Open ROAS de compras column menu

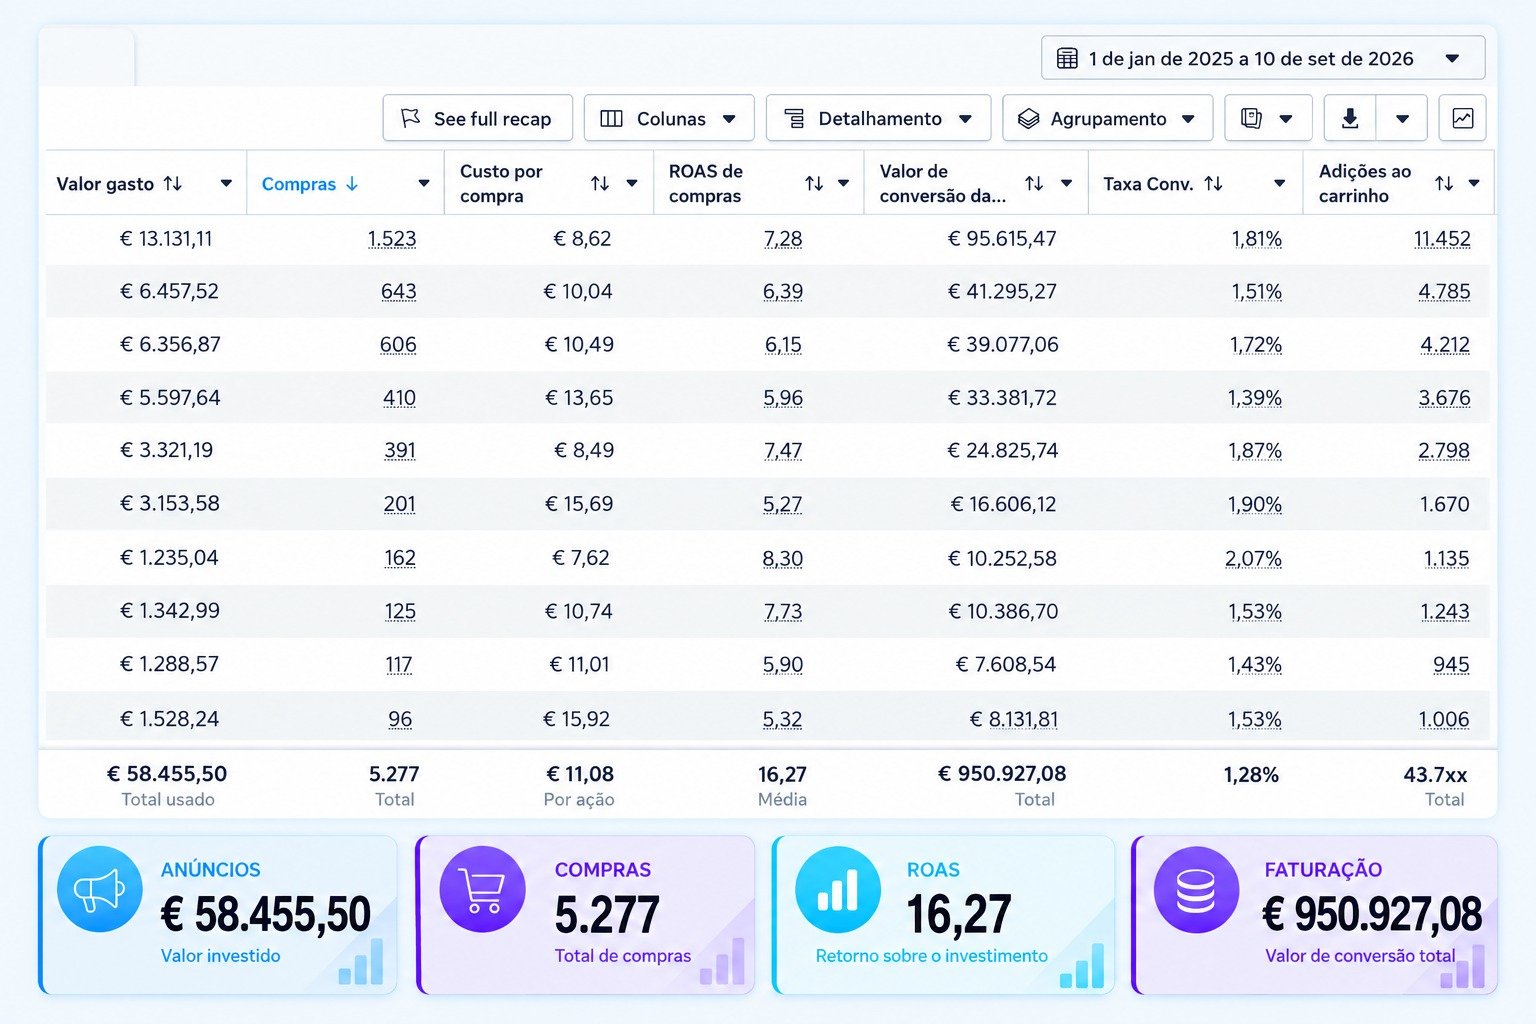pos(843,183)
